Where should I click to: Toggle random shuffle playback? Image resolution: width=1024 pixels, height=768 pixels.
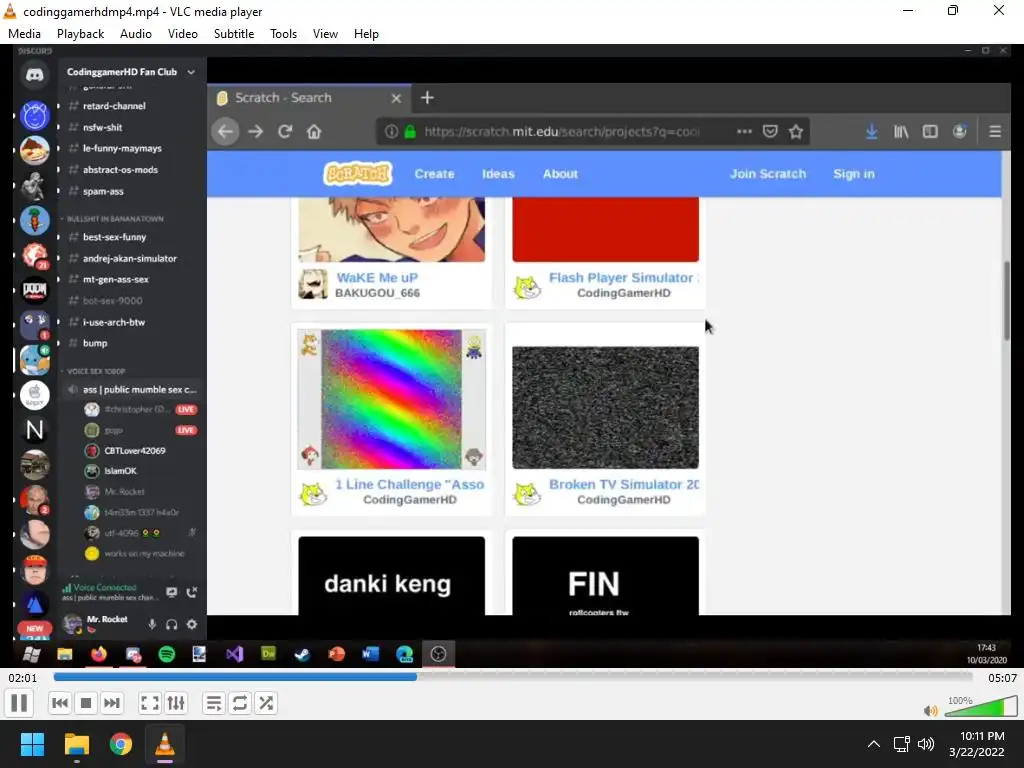pyautogui.click(x=266, y=703)
